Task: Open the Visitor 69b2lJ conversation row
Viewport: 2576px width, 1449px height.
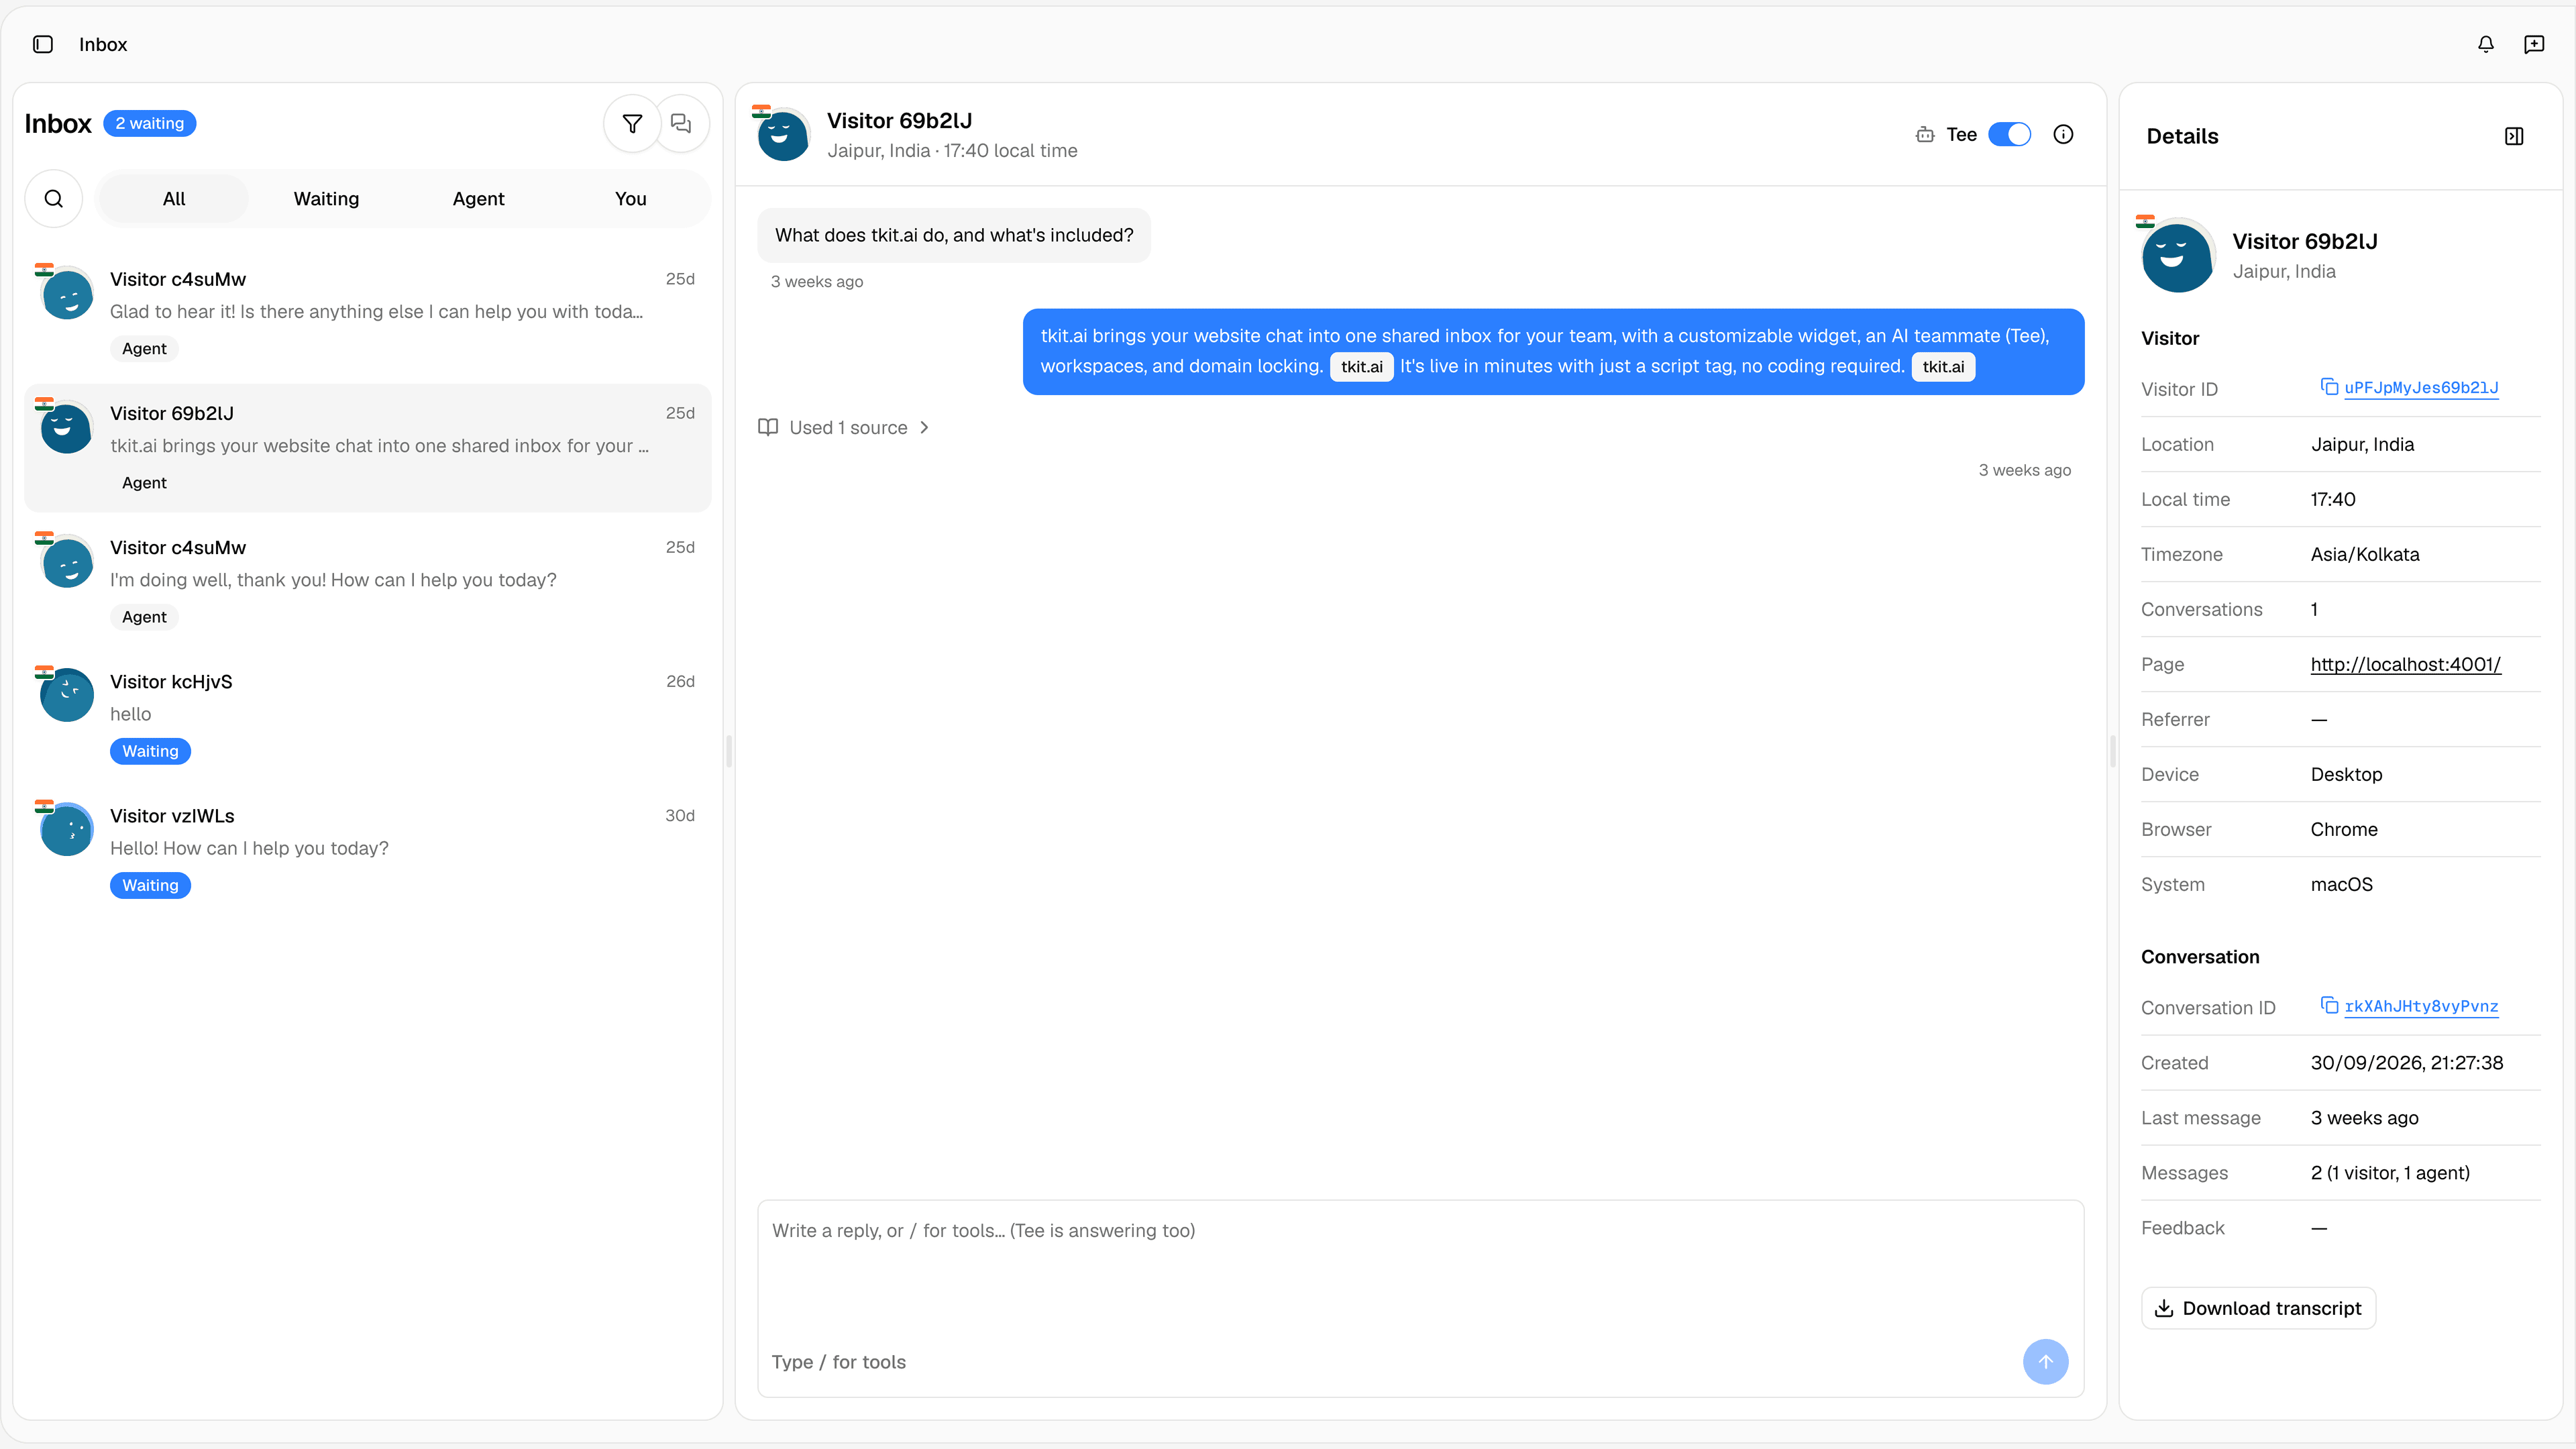Action: click(x=367, y=447)
